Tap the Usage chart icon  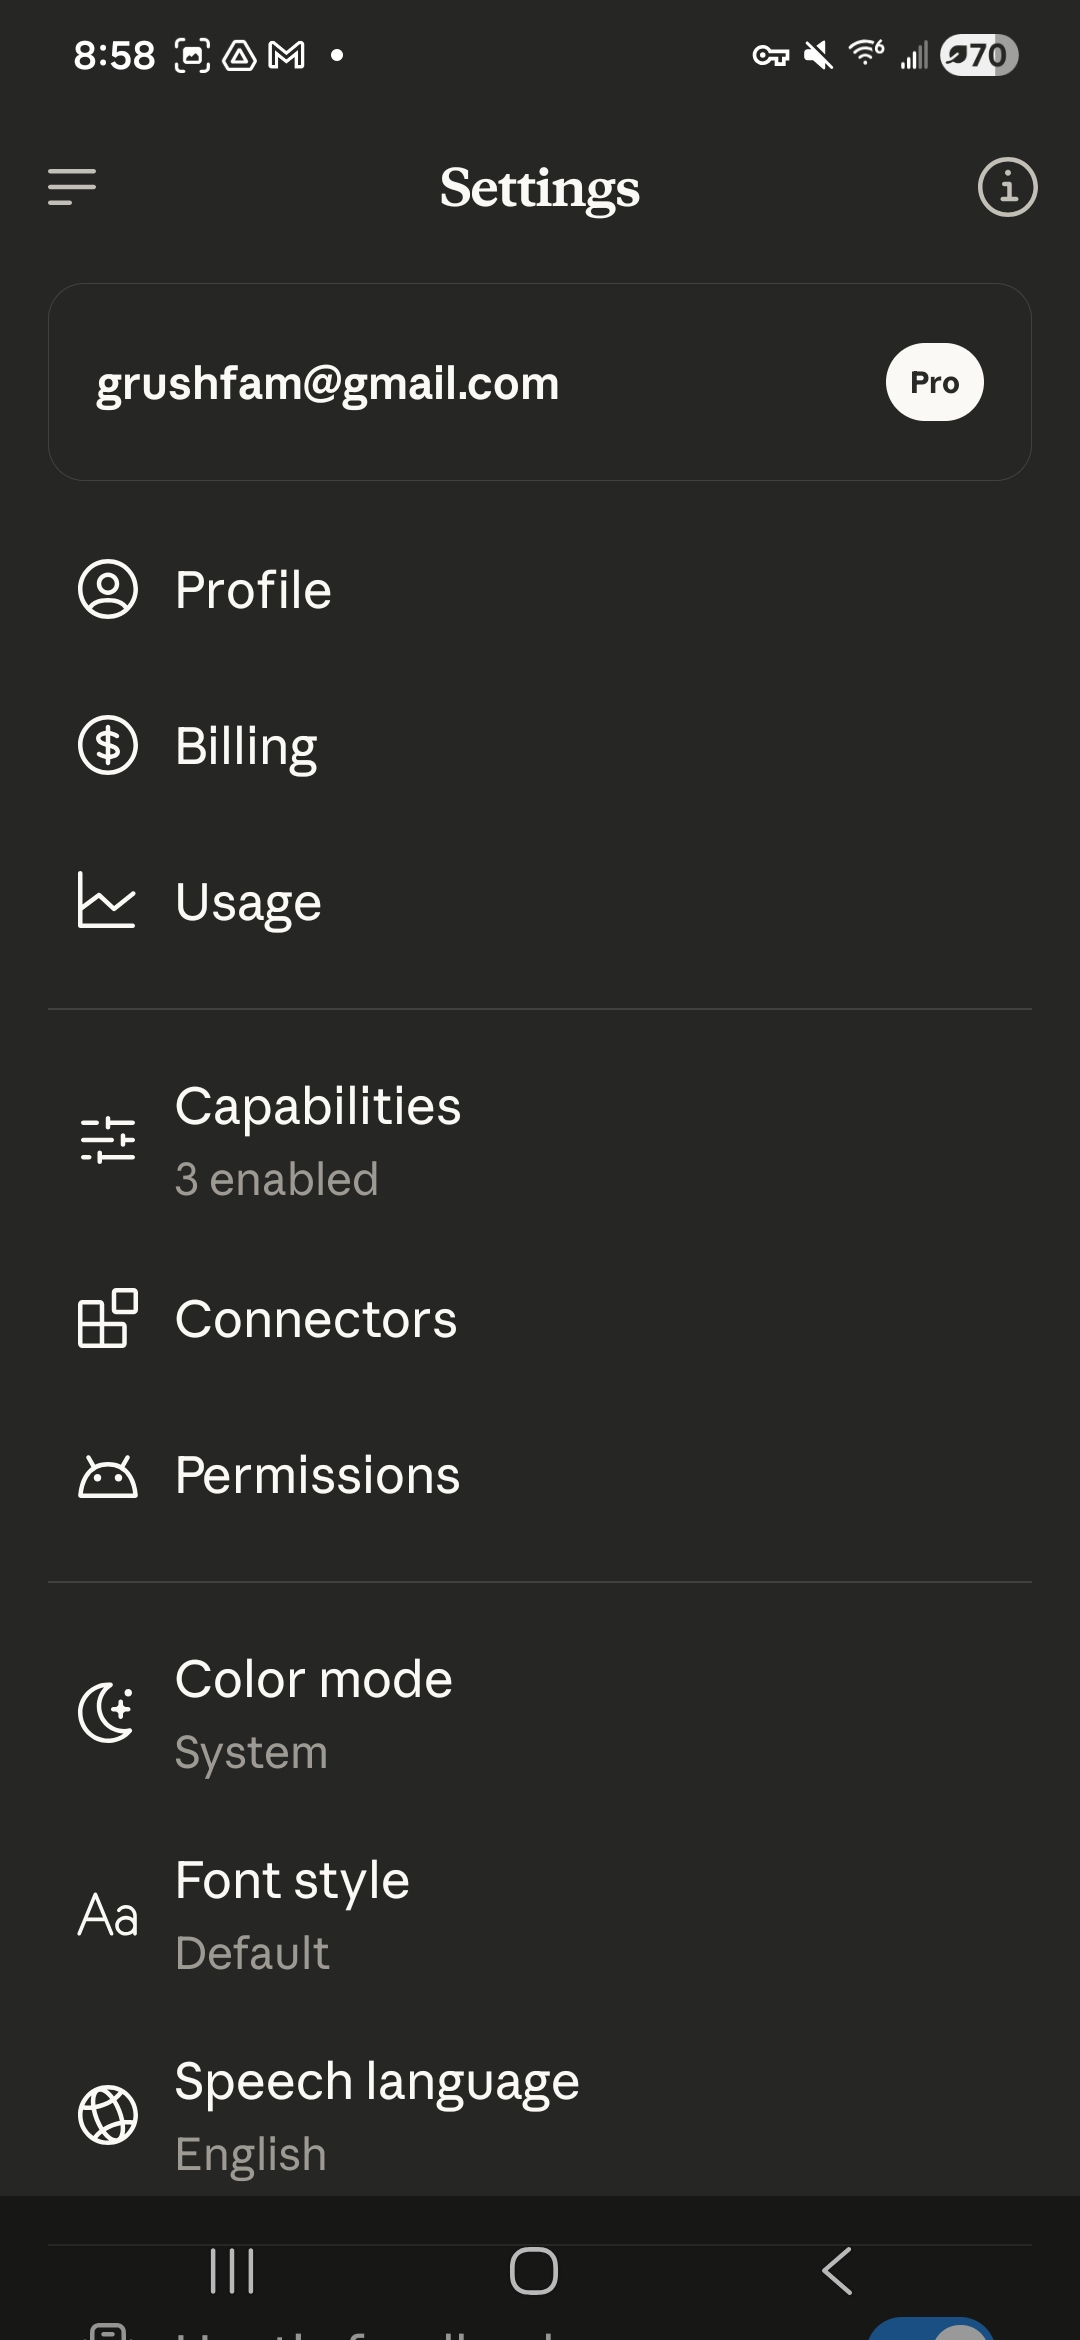tap(107, 901)
